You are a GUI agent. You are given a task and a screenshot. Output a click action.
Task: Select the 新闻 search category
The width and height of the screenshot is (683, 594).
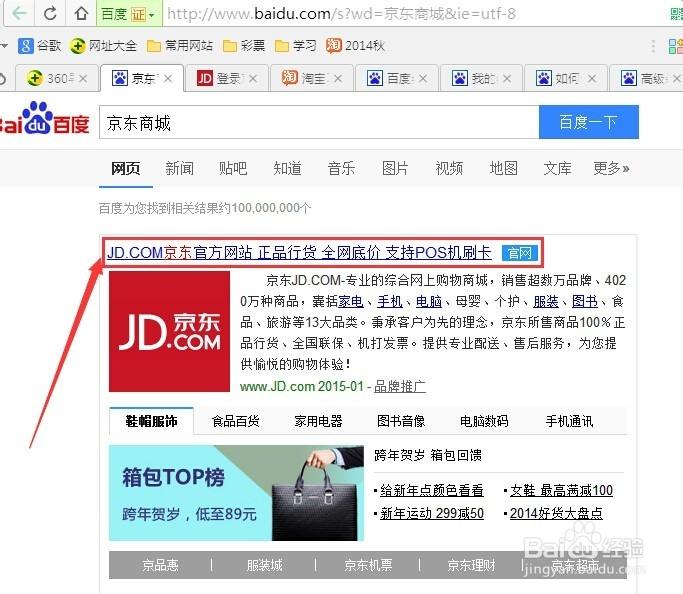pyautogui.click(x=179, y=168)
